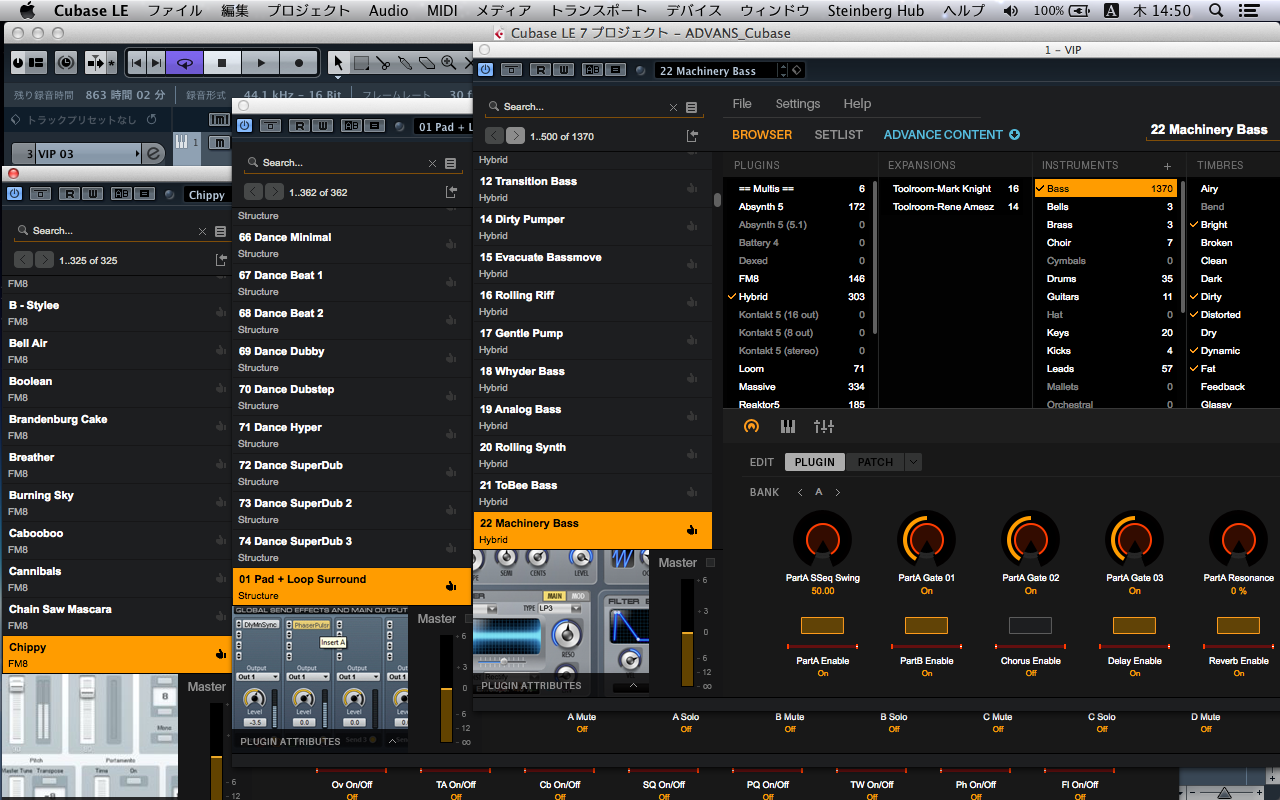Select the Toolroom-Mark Knight expansion
This screenshot has height=800, width=1280.
click(x=955, y=189)
